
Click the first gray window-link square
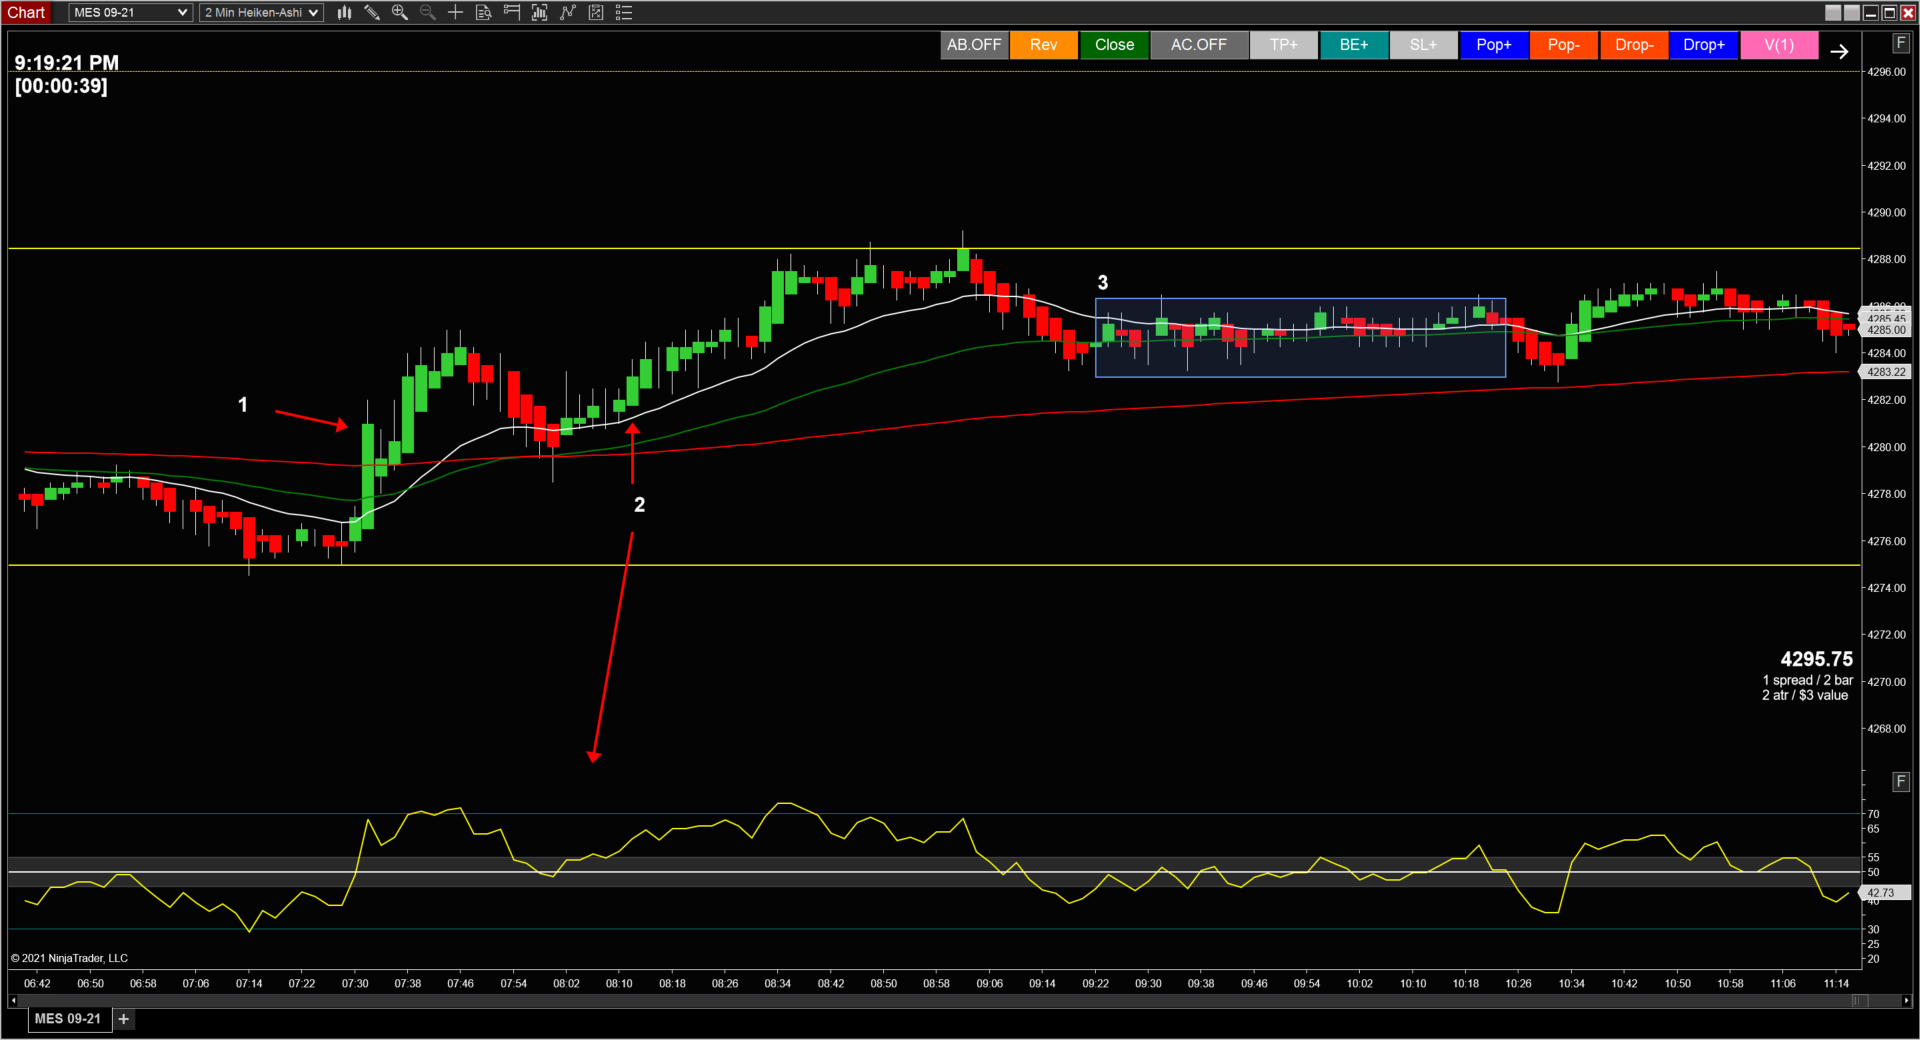click(1833, 13)
